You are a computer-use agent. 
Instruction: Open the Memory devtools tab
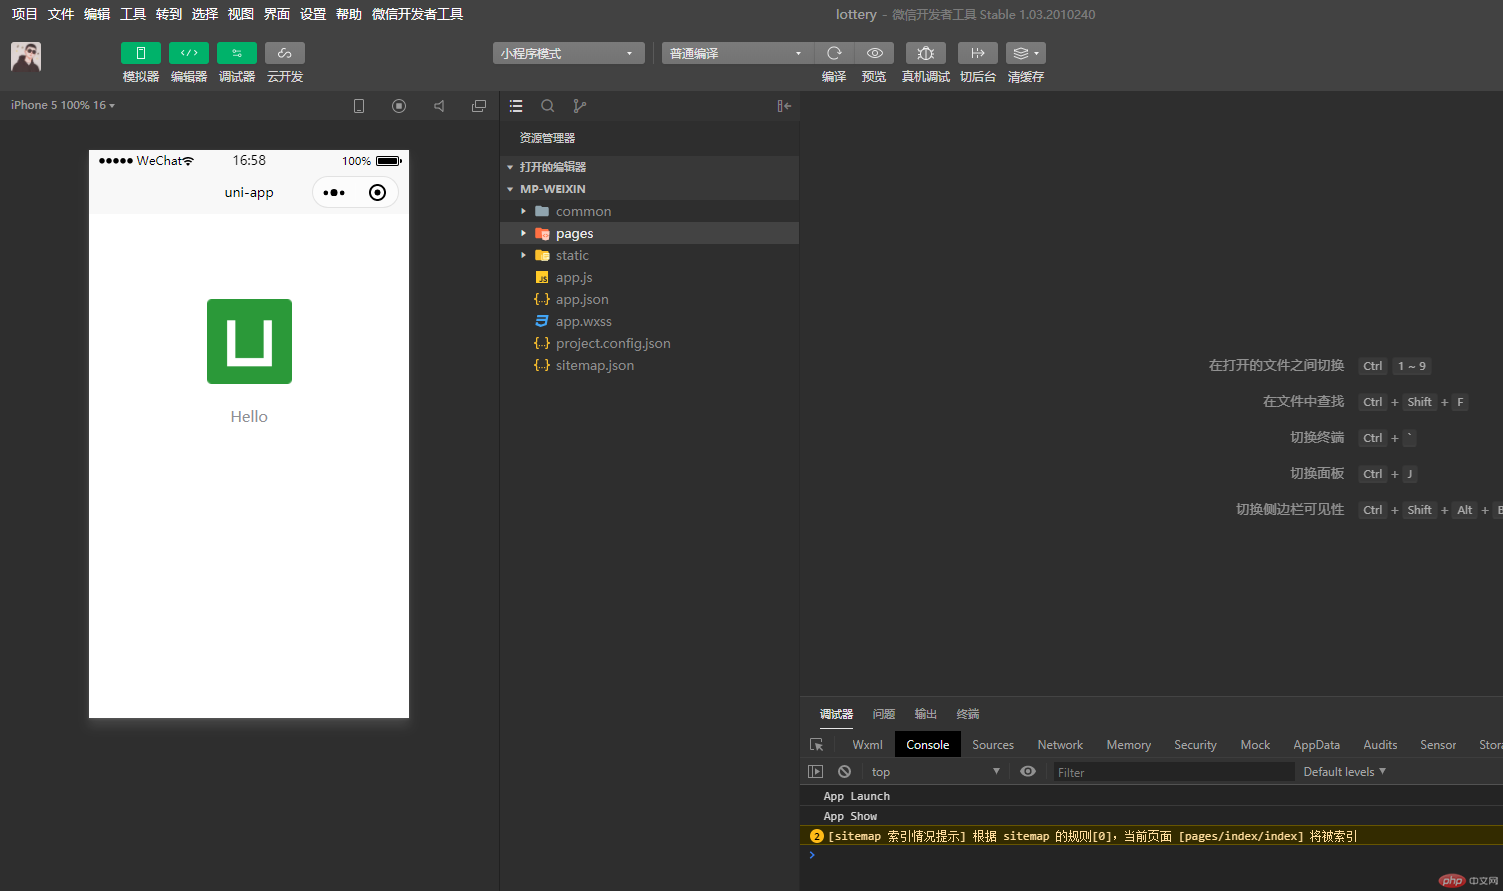click(x=1129, y=745)
